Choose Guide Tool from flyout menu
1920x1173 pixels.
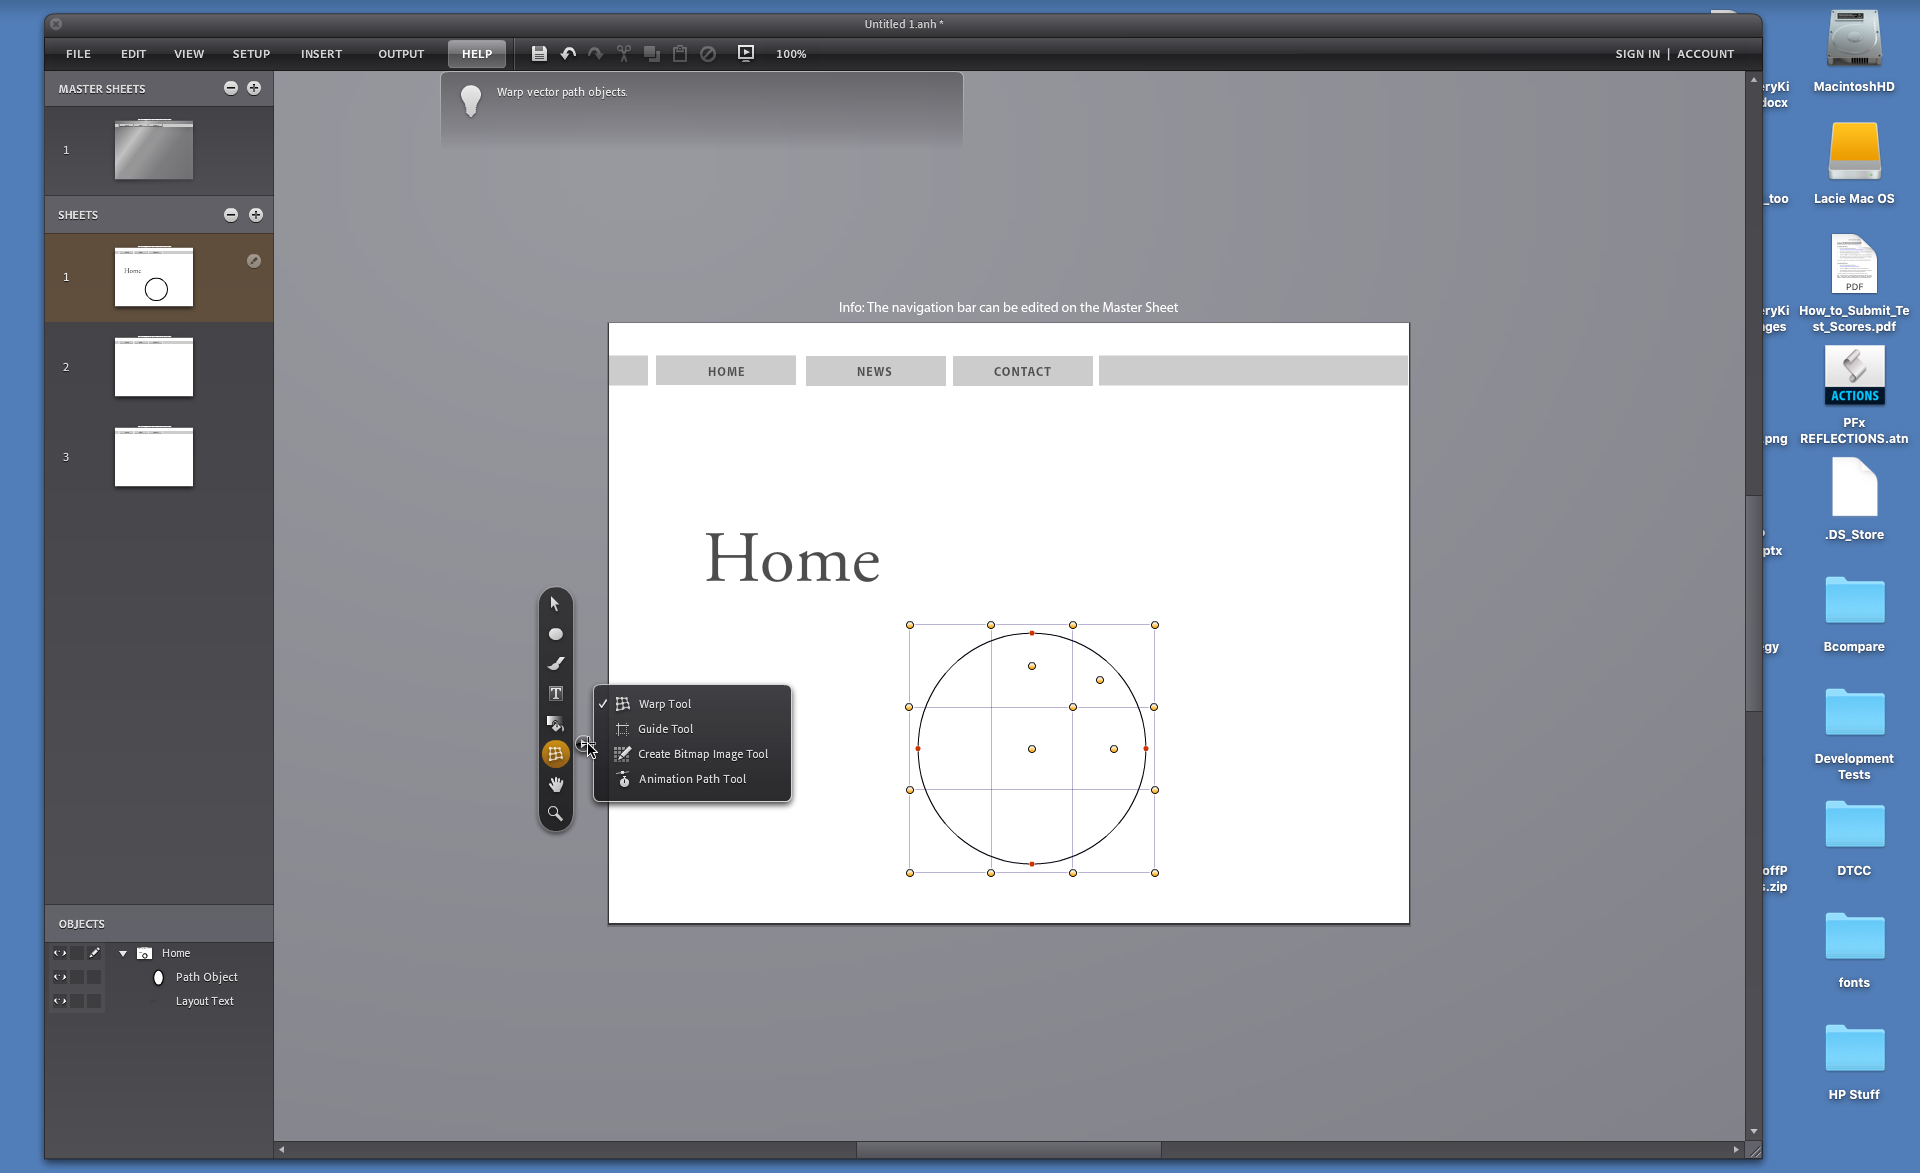(x=665, y=729)
